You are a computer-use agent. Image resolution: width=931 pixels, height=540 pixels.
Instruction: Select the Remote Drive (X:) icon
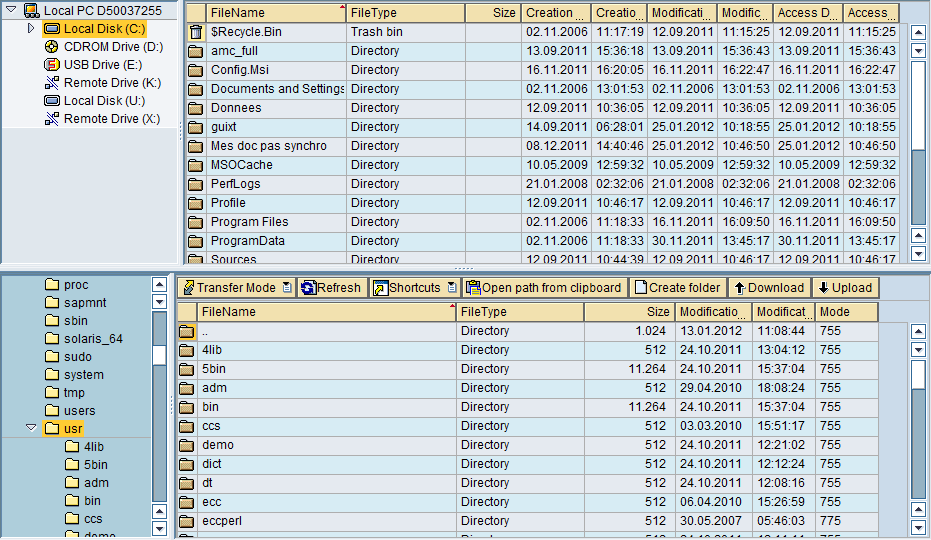click(52, 119)
